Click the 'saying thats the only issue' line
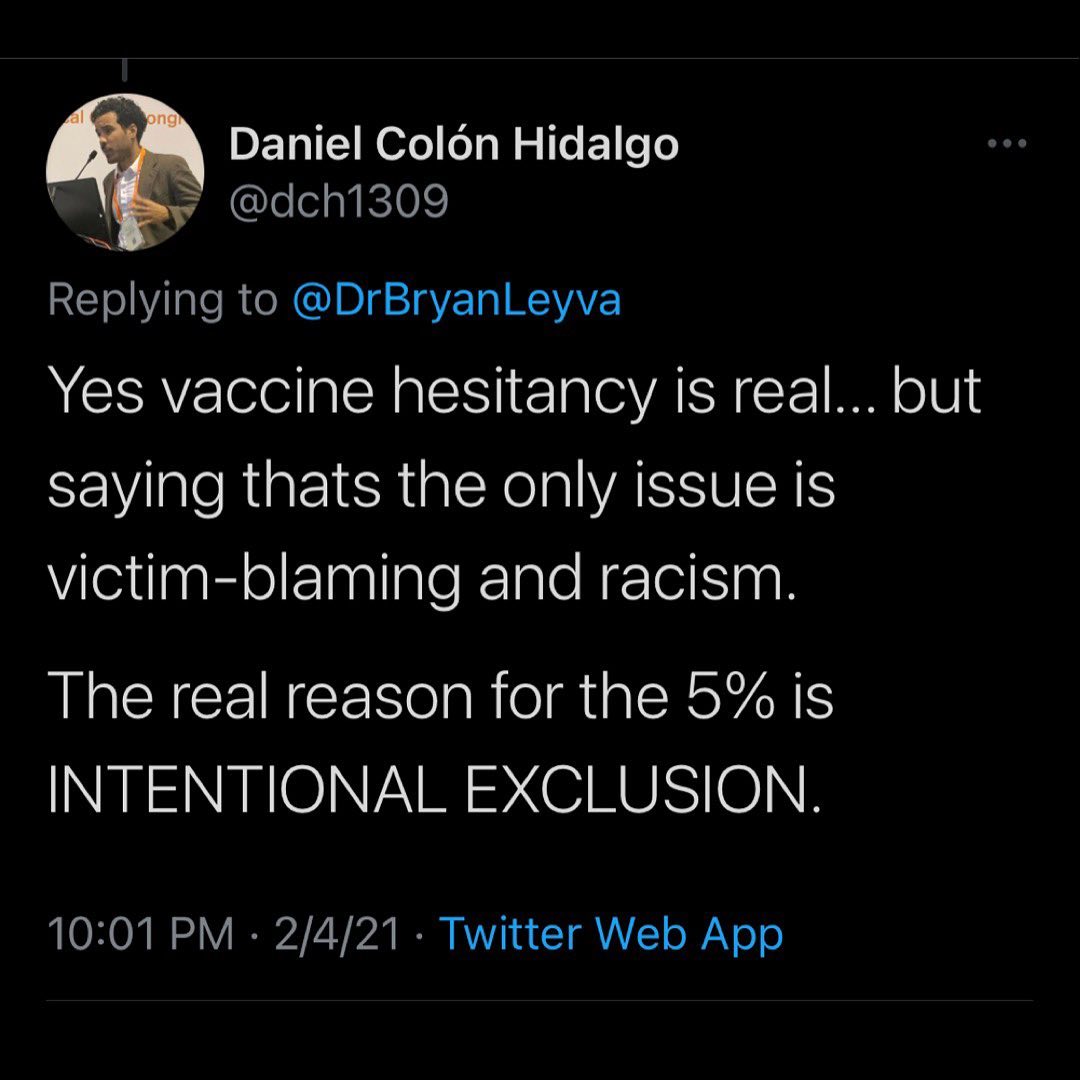 coord(440,488)
